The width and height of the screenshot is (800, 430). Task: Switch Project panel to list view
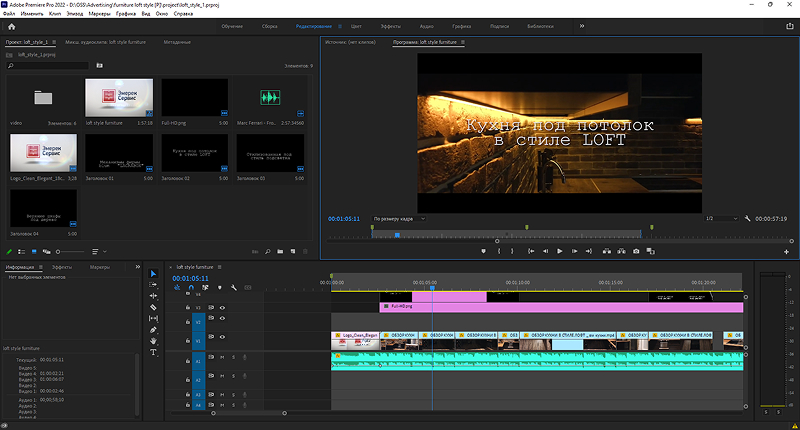[21, 251]
